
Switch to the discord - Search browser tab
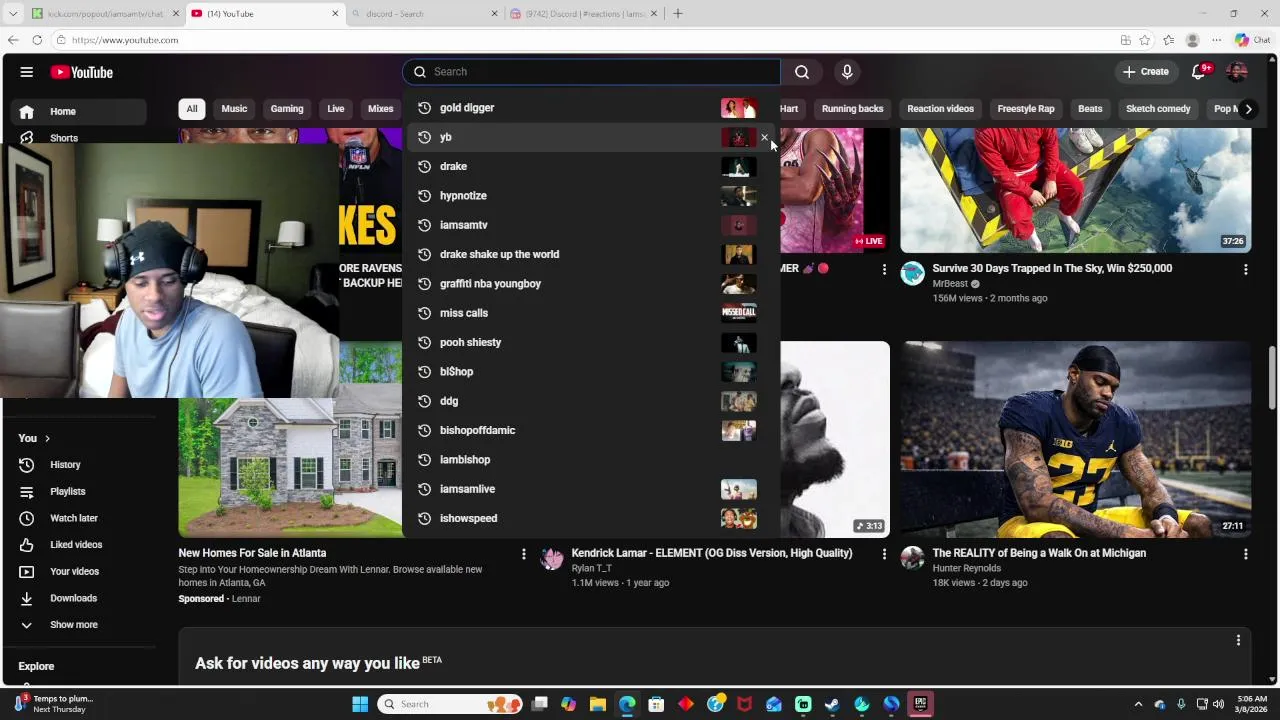pos(425,14)
